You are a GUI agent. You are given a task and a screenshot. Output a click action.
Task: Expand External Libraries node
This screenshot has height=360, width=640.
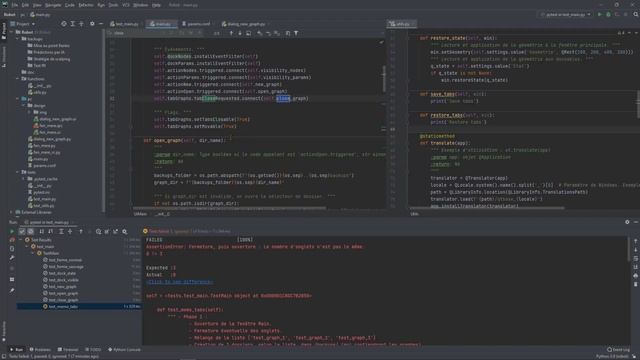click(12, 212)
